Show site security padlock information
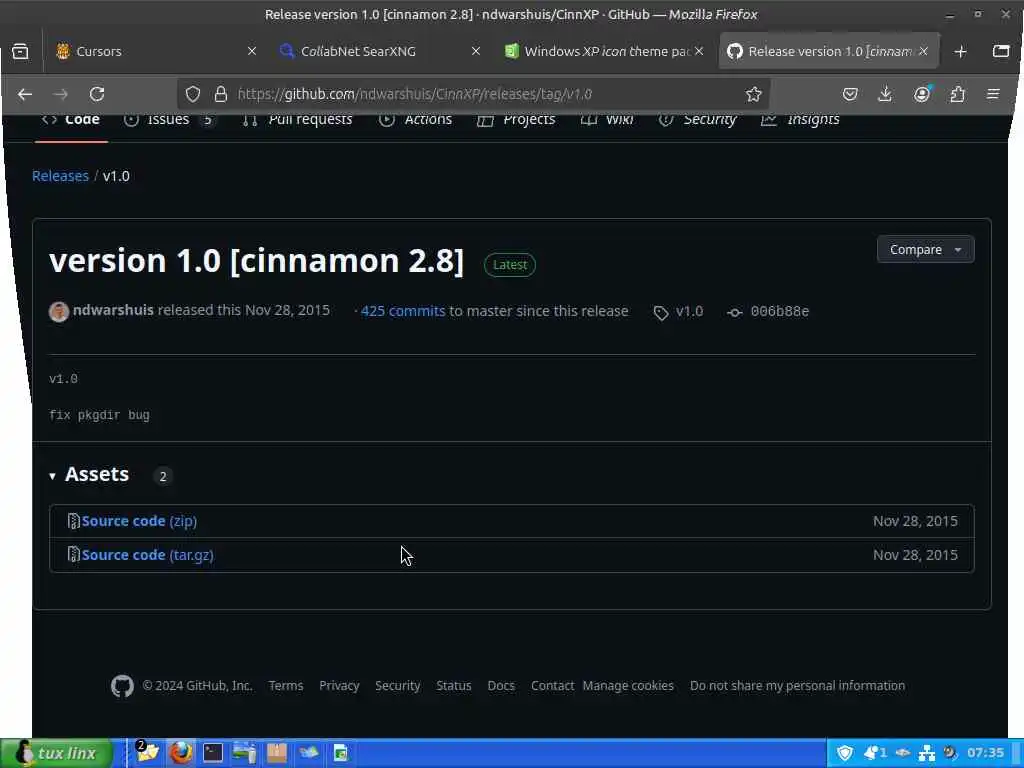This screenshot has width=1024, height=768. click(x=221, y=94)
